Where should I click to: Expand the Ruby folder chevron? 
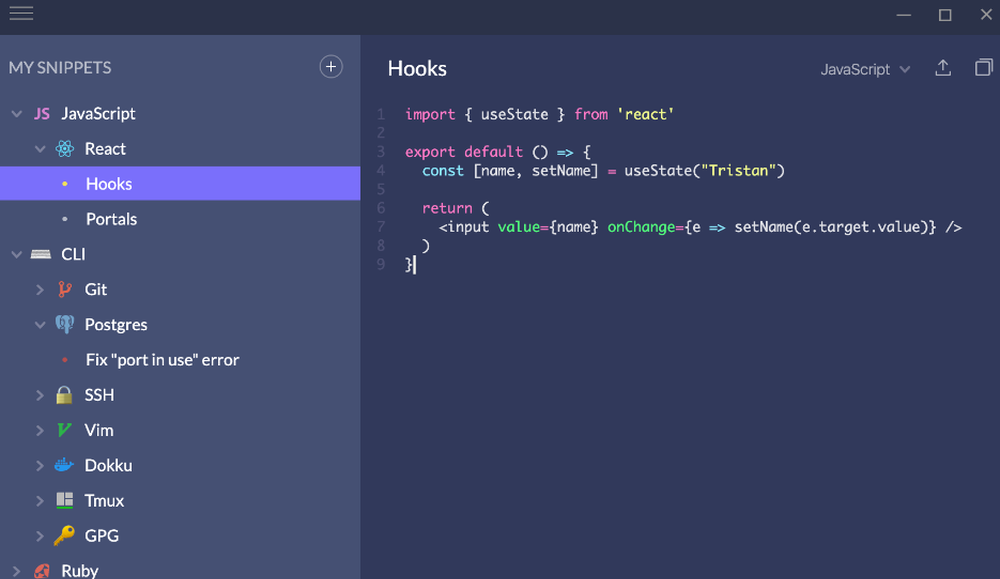coord(17,571)
